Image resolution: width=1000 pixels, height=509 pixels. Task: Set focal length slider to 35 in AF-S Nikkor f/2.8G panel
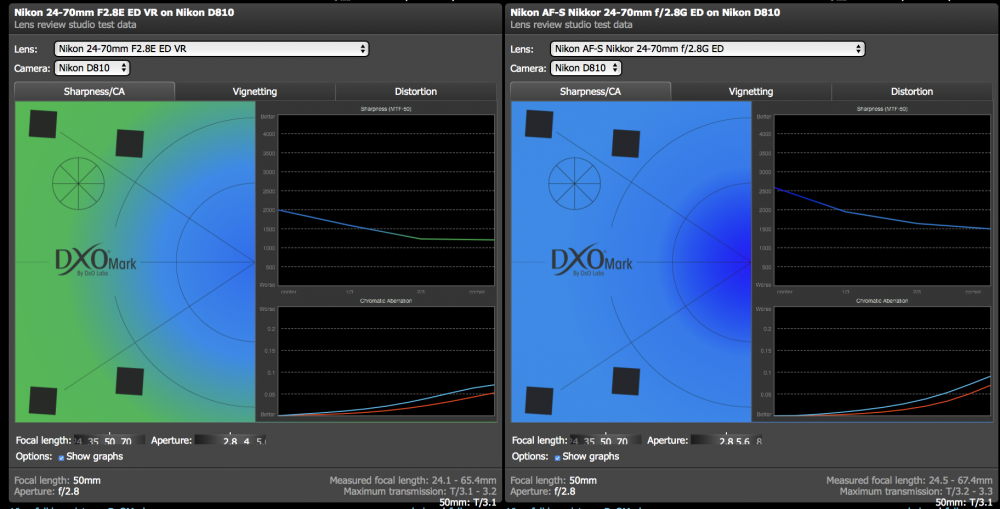(x=589, y=441)
